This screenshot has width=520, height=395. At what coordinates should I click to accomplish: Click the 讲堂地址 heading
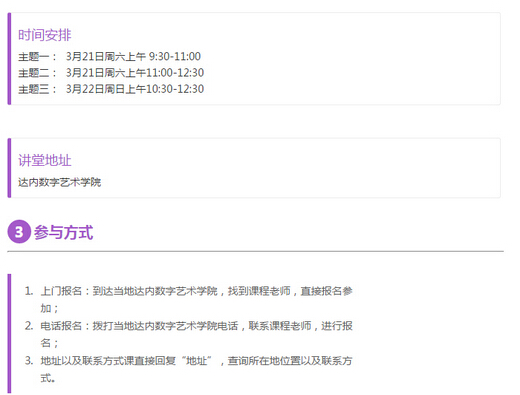point(45,160)
